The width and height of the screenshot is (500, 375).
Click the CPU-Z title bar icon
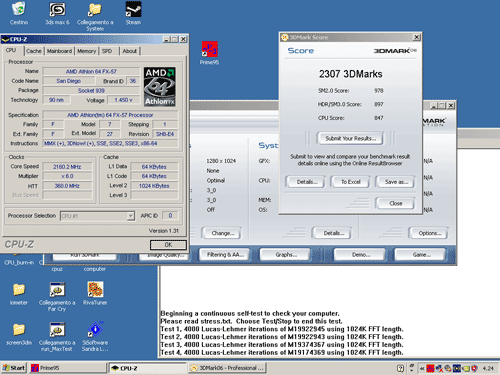tap(5, 39)
